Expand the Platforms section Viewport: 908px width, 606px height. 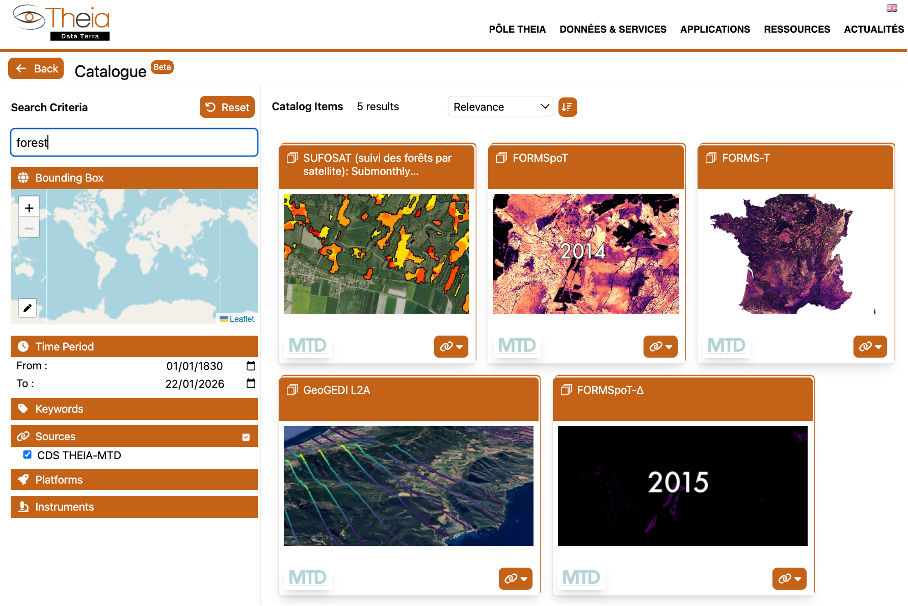pos(21,480)
